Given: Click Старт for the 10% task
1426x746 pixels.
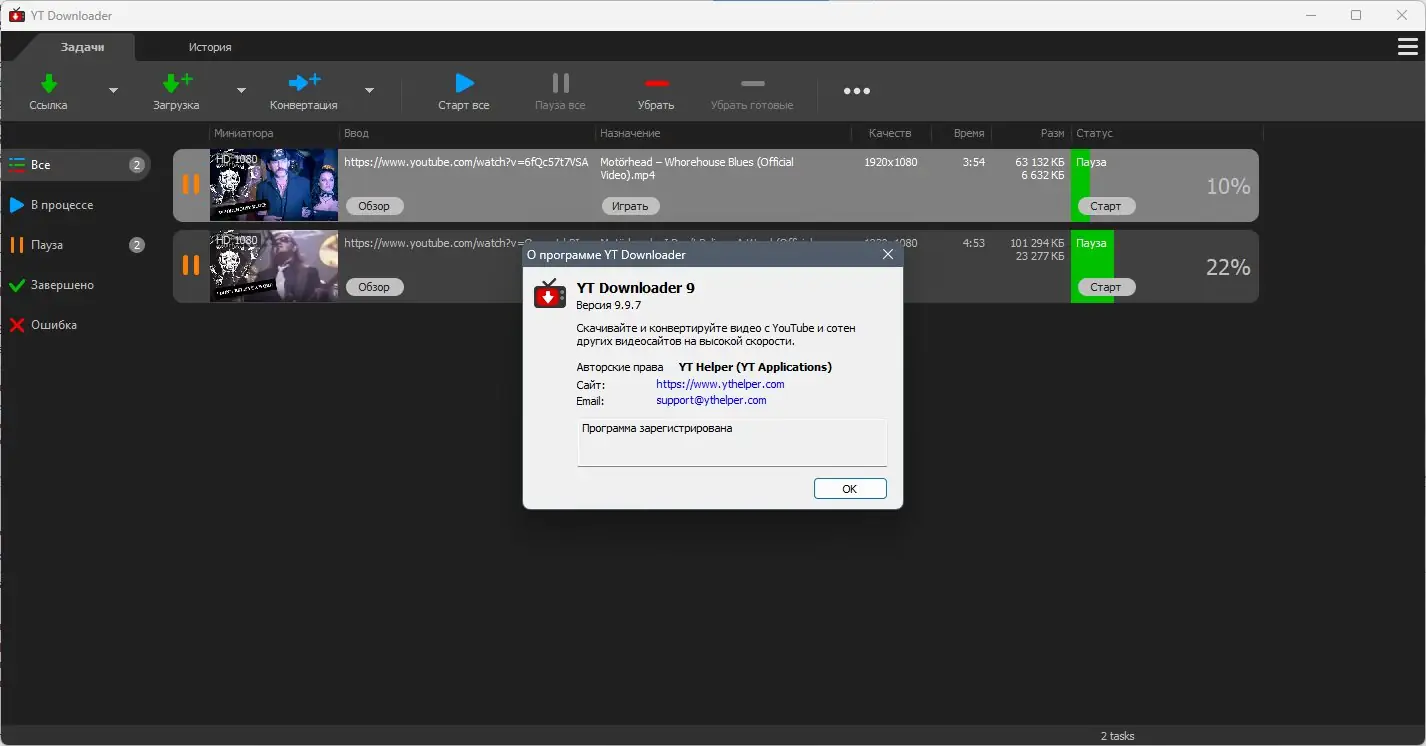Looking at the screenshot, I should pos(1106,206).
